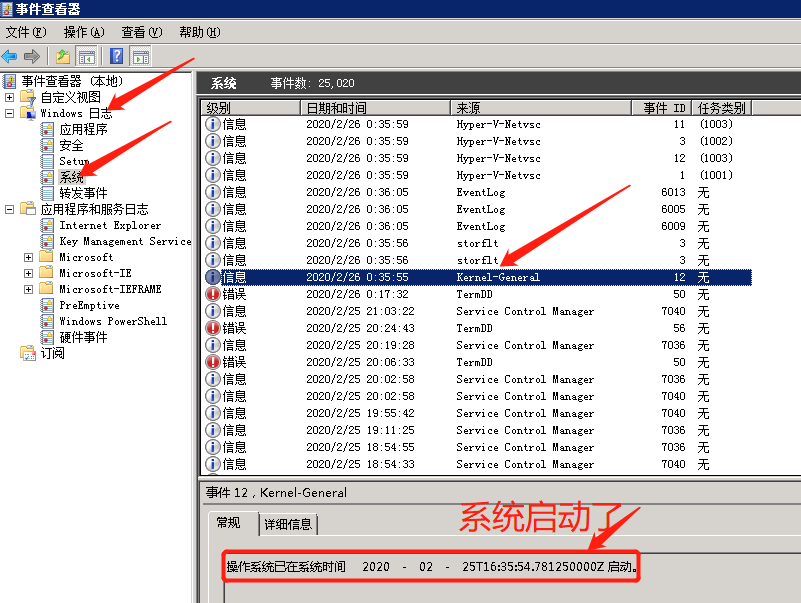Select Service Control Manager 19:55:42 event
The height and width of the screenshot is (603, 801).
click(477, 413)
